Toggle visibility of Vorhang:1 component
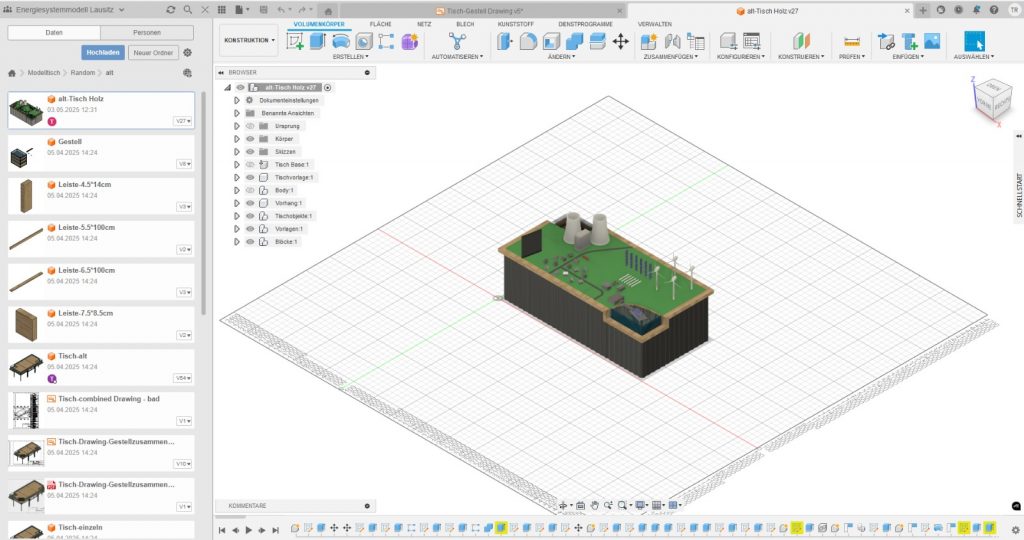 [250, 203]
